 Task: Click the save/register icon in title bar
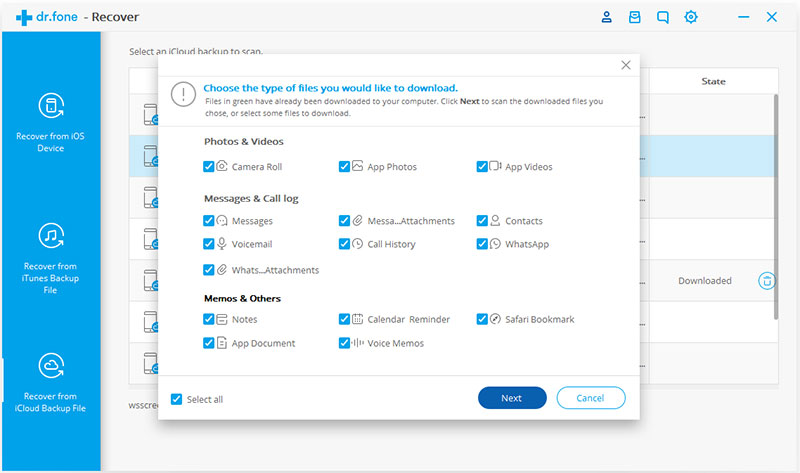[x=634, y=17]
